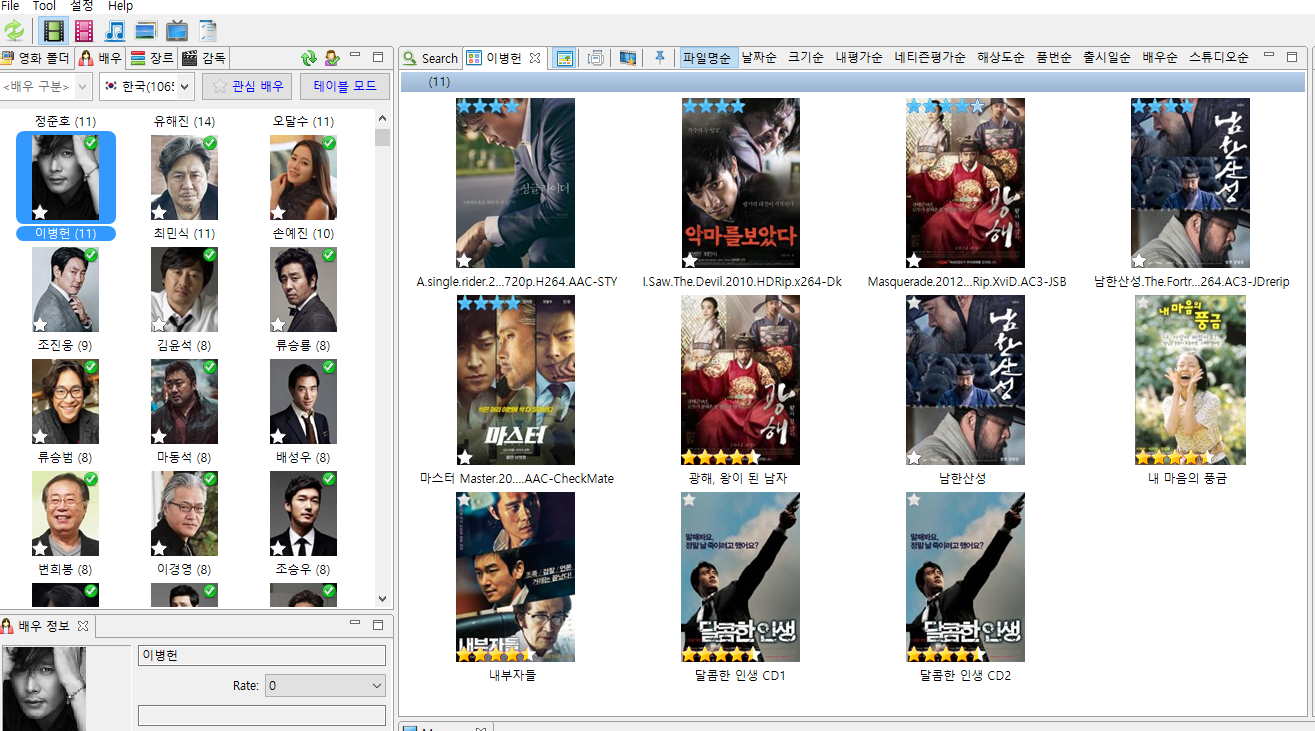Select the 마동석 actor thumbnail
1315x731 pixels.
click(184, 401)
